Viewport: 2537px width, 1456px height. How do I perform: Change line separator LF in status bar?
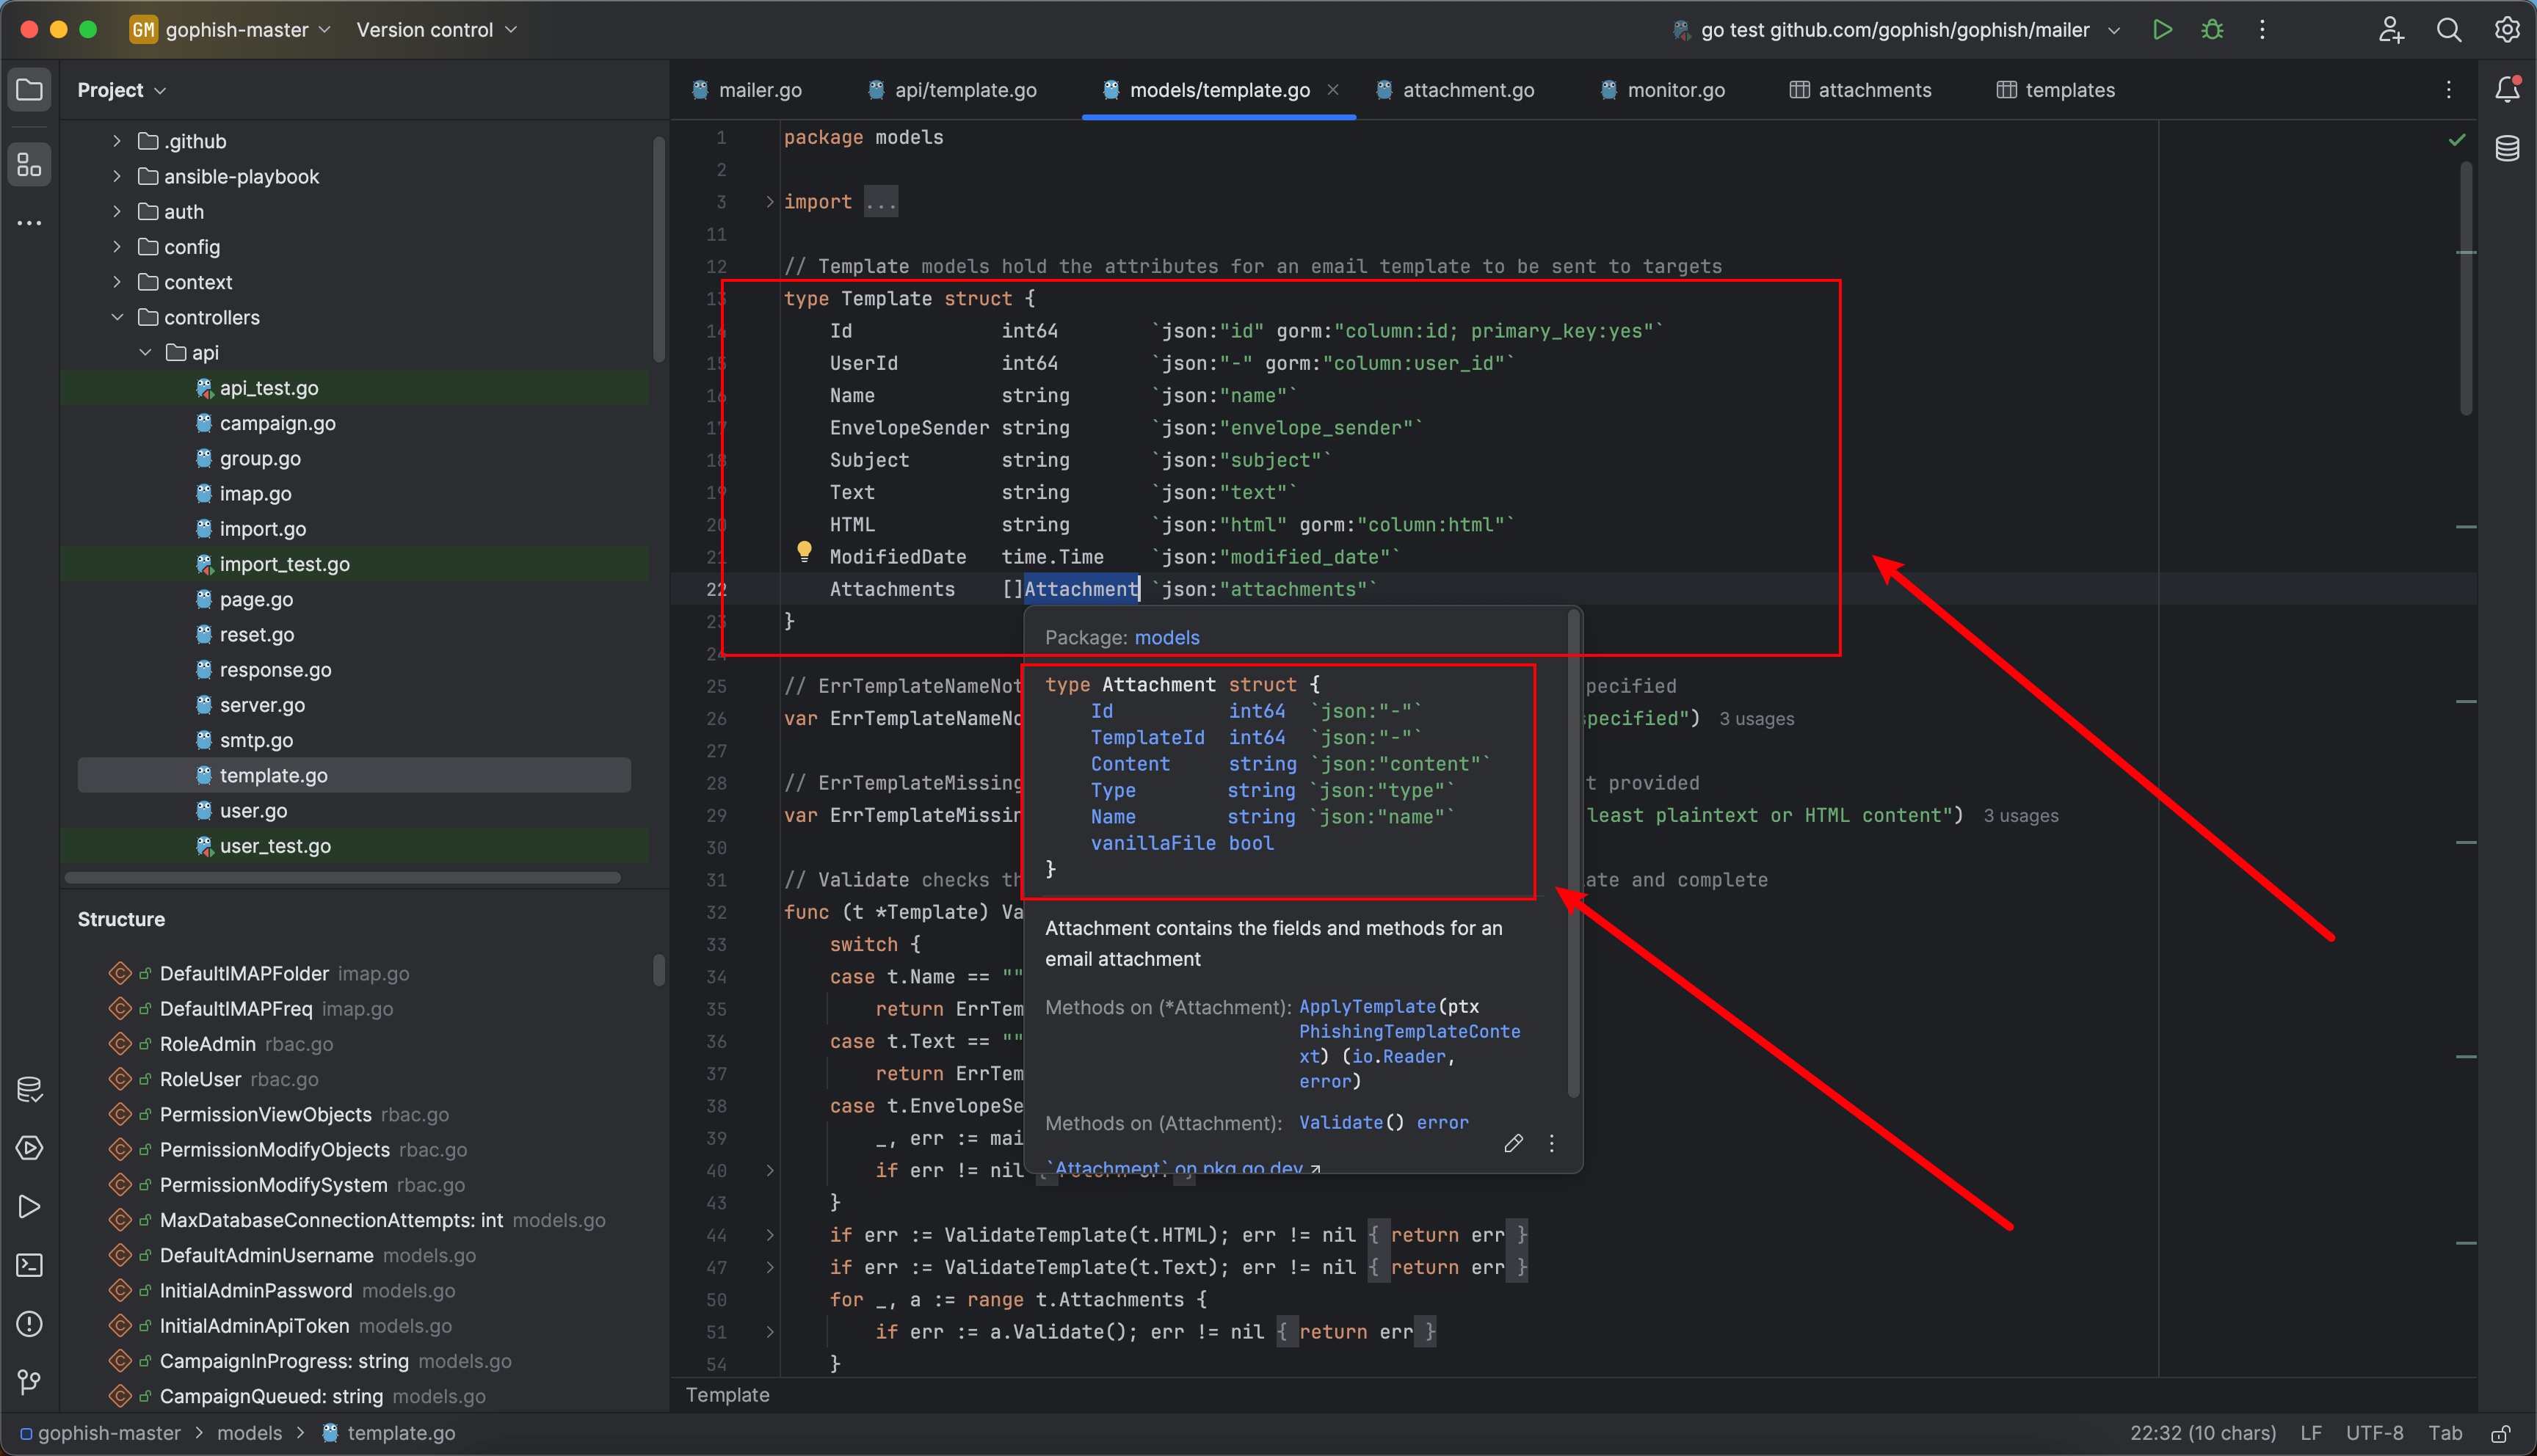[2310, 1433]
